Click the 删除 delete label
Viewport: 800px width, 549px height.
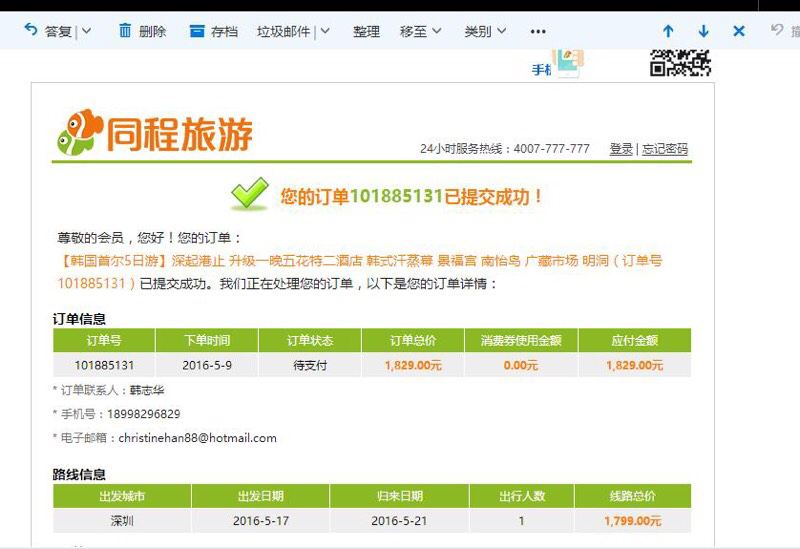coord(152,32)
